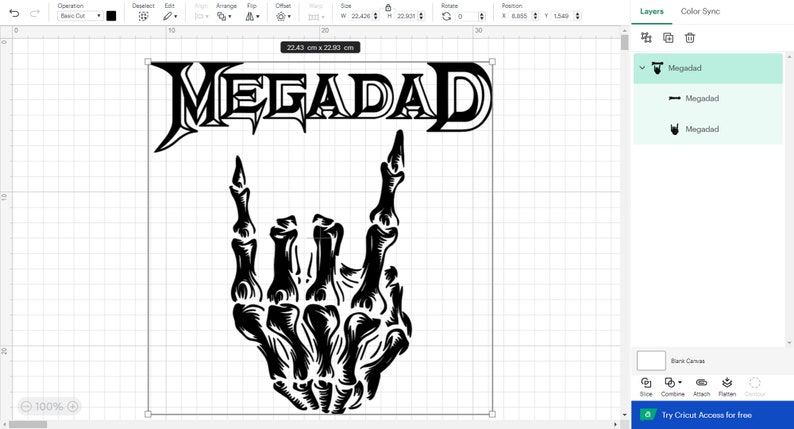Click the Deselect icon
Image resolution: width=794 pixels, height=429 pixels.
(143, 16)
